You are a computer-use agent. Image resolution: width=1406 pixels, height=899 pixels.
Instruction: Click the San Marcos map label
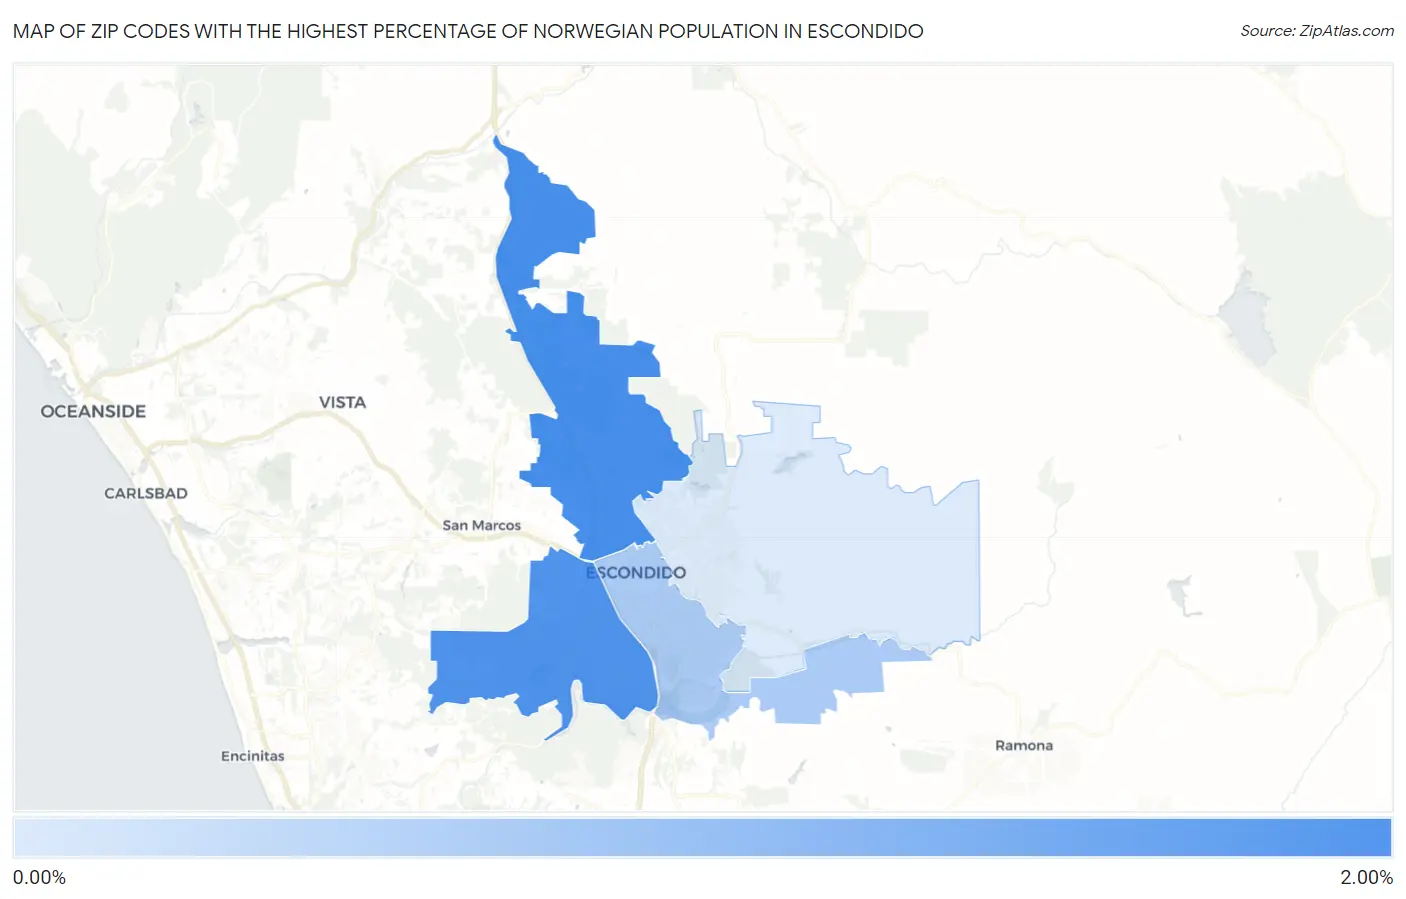[482, 525]
